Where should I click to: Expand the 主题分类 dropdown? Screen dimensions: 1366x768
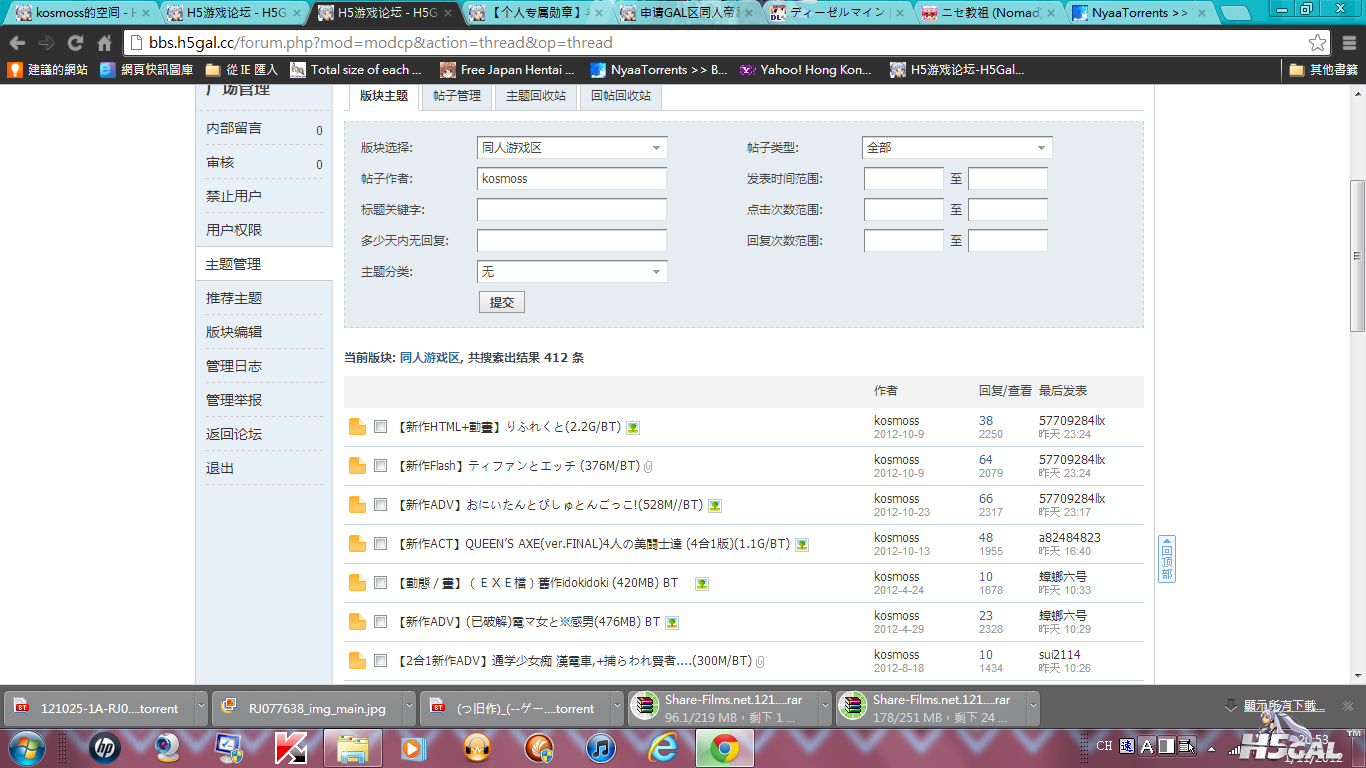point(572,272)
